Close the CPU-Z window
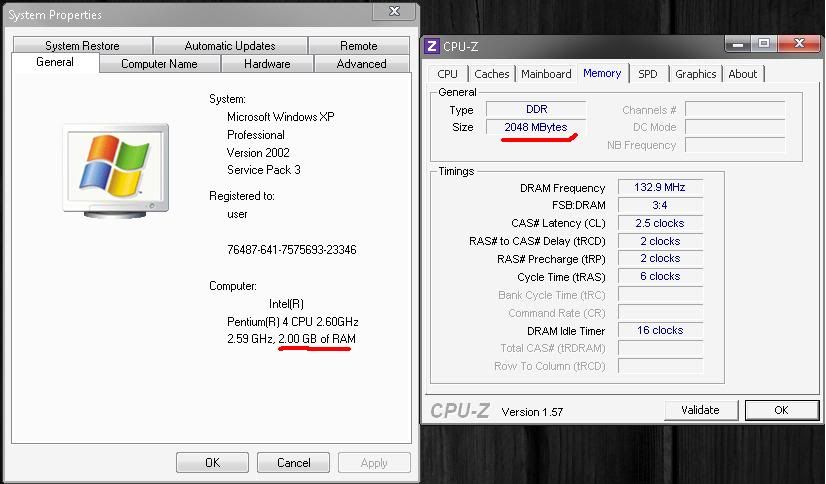 799,44
